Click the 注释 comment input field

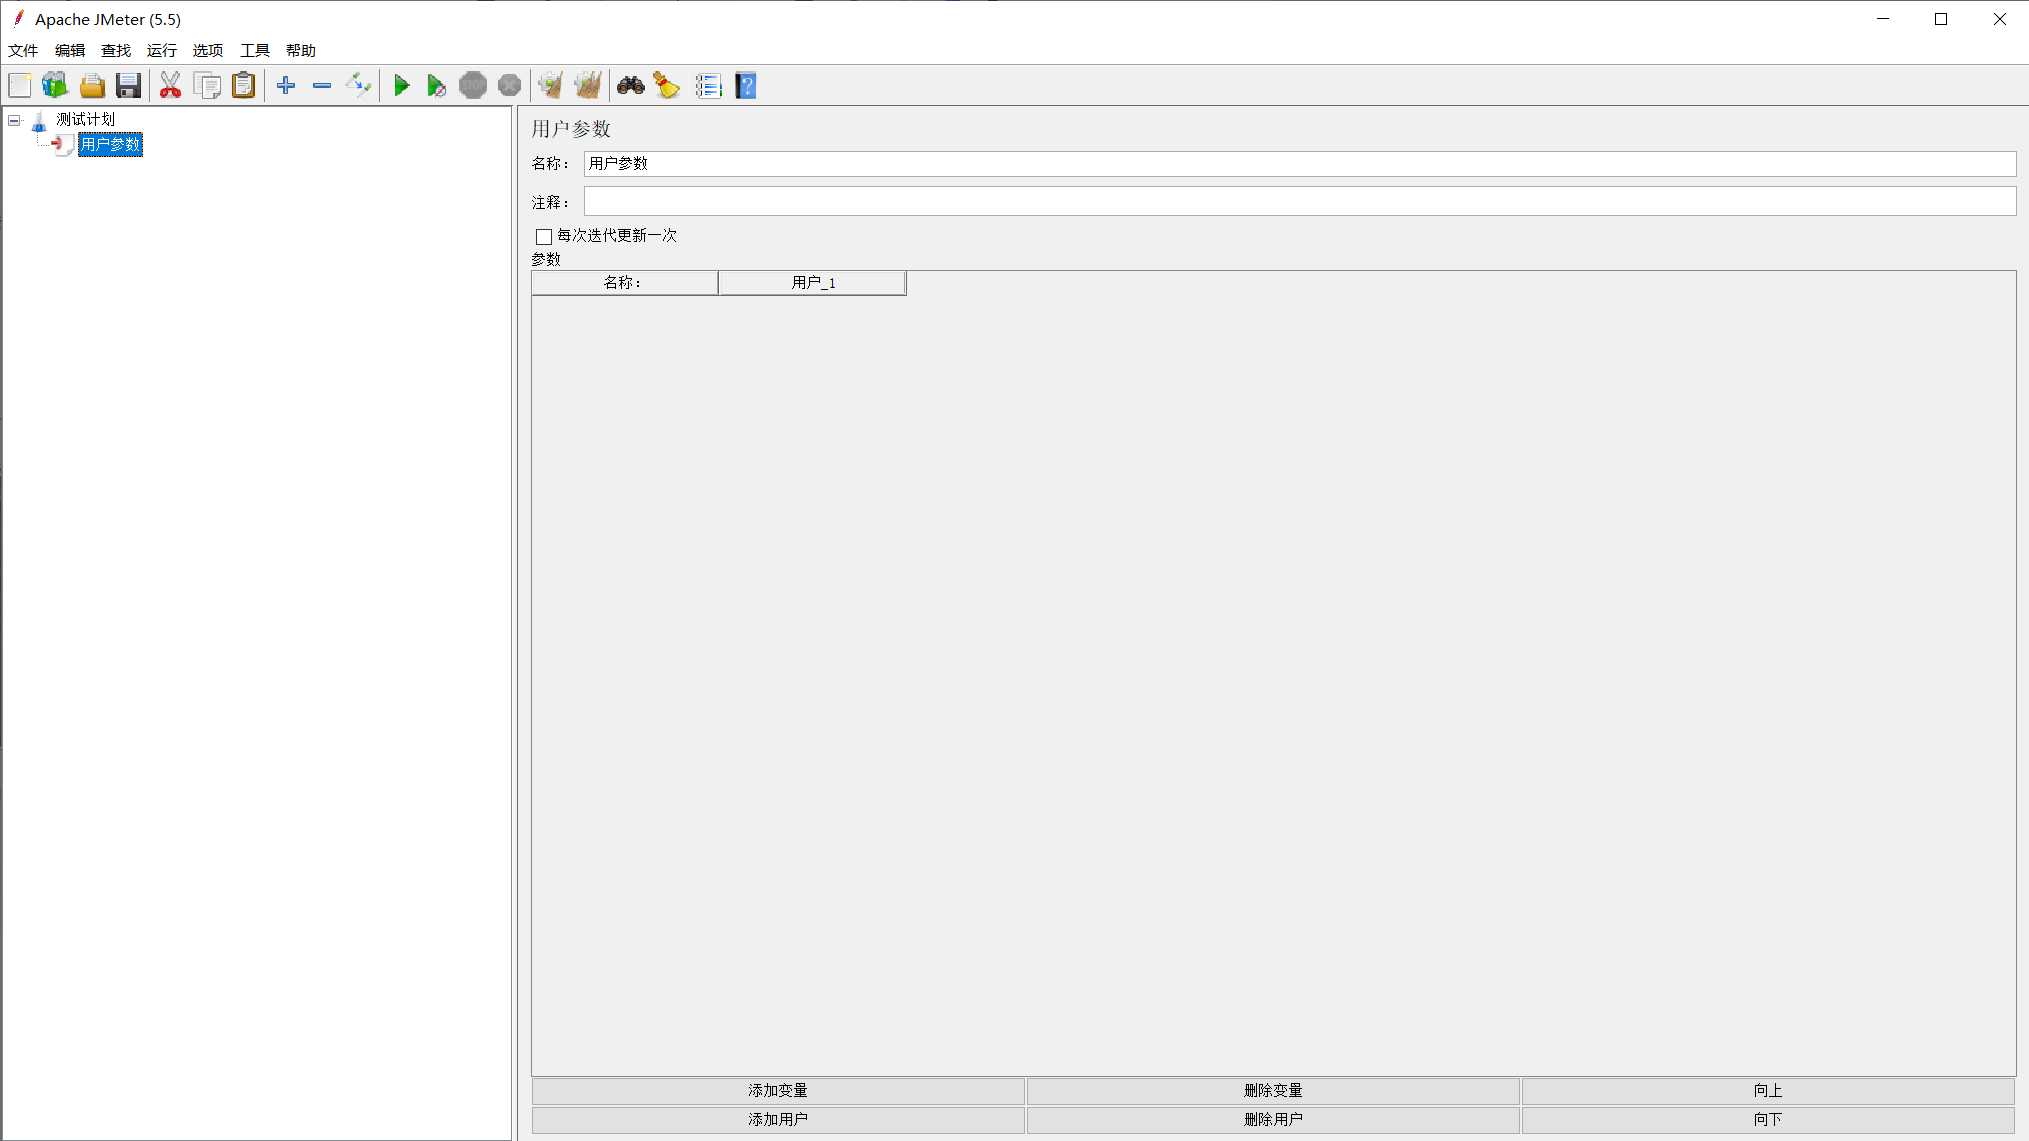click(x=1300, y=202)
